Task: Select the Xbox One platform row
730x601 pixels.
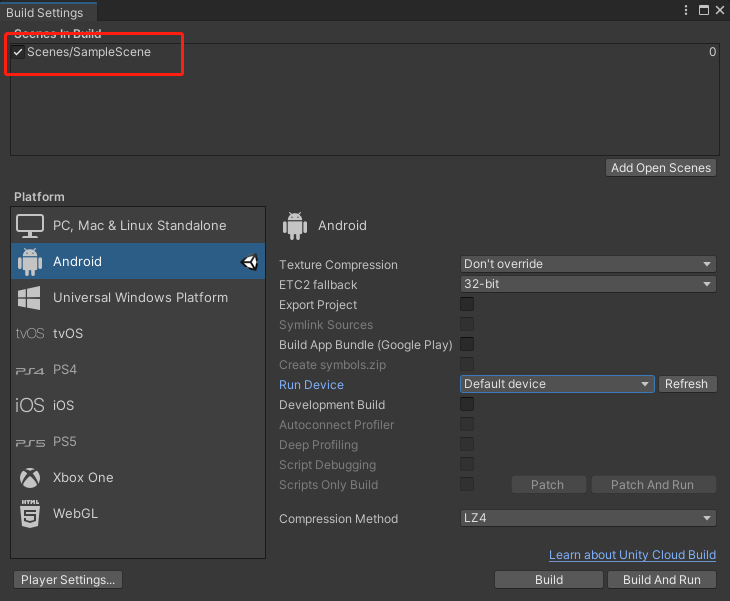Action: coord(138,478)
